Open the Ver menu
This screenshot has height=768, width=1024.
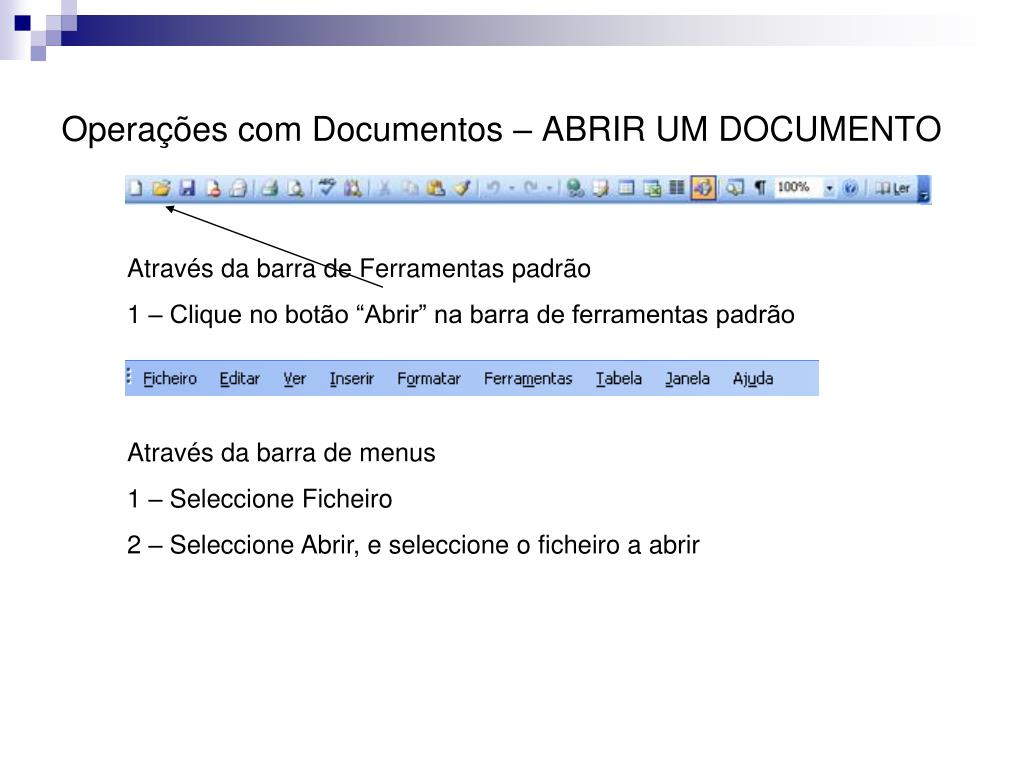click(295, 379)
